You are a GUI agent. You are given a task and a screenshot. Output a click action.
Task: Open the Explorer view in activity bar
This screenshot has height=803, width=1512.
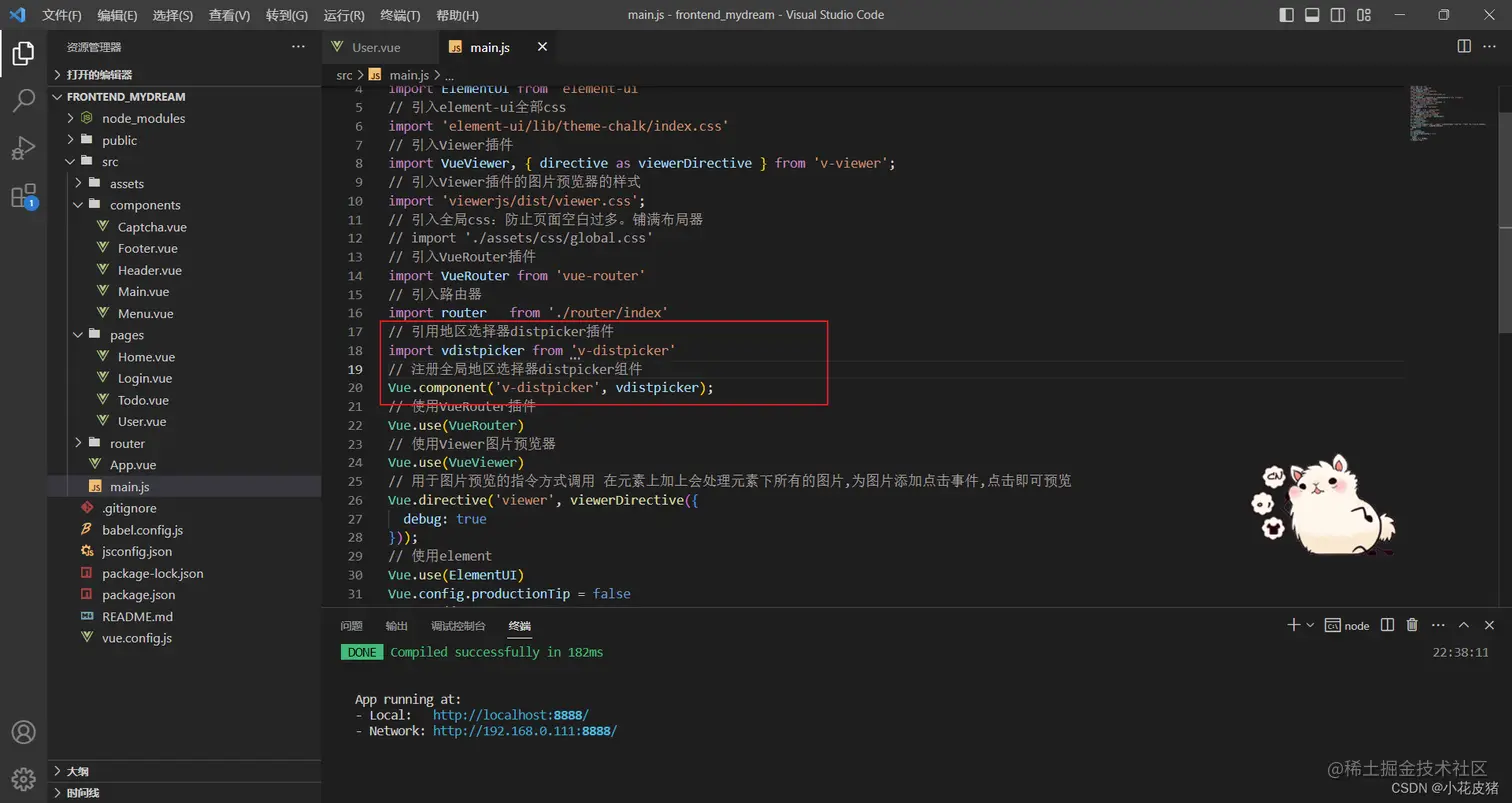tap(23, 53)
